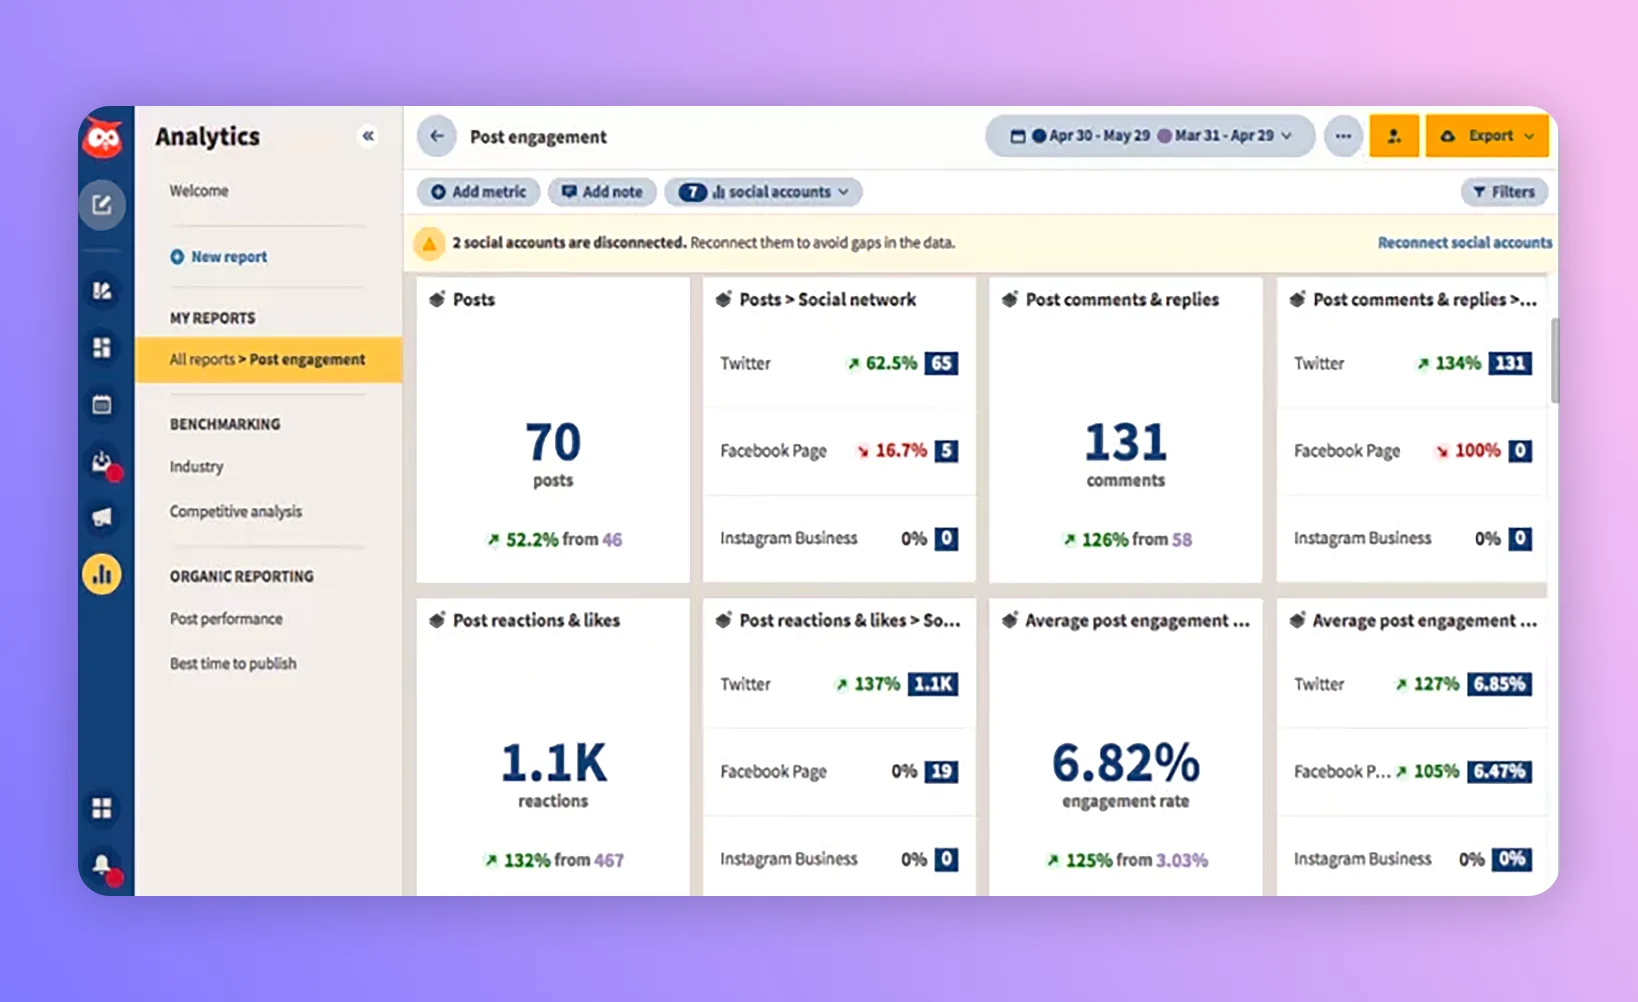Click the back arrow beside Post engagement
The height and width of the screenshot is (1002, 1638).
point(436,135)
